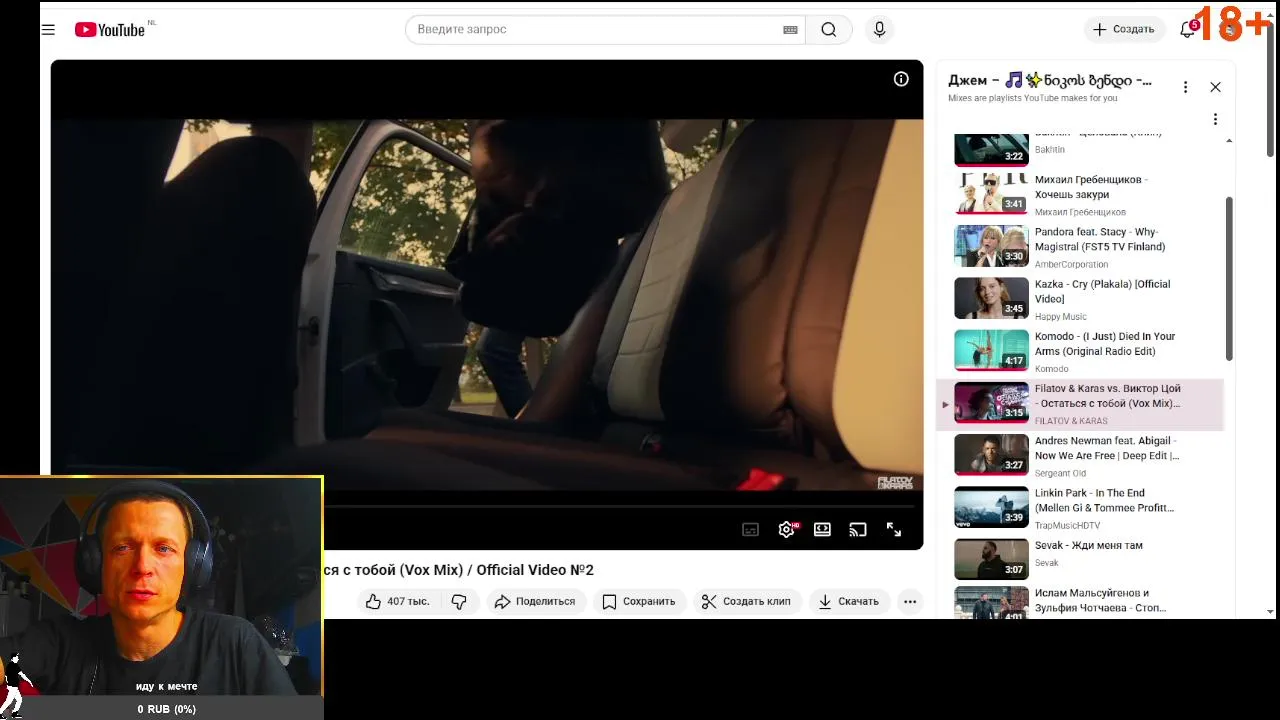Click the Джем mix playlist title

pos(1050,80)
